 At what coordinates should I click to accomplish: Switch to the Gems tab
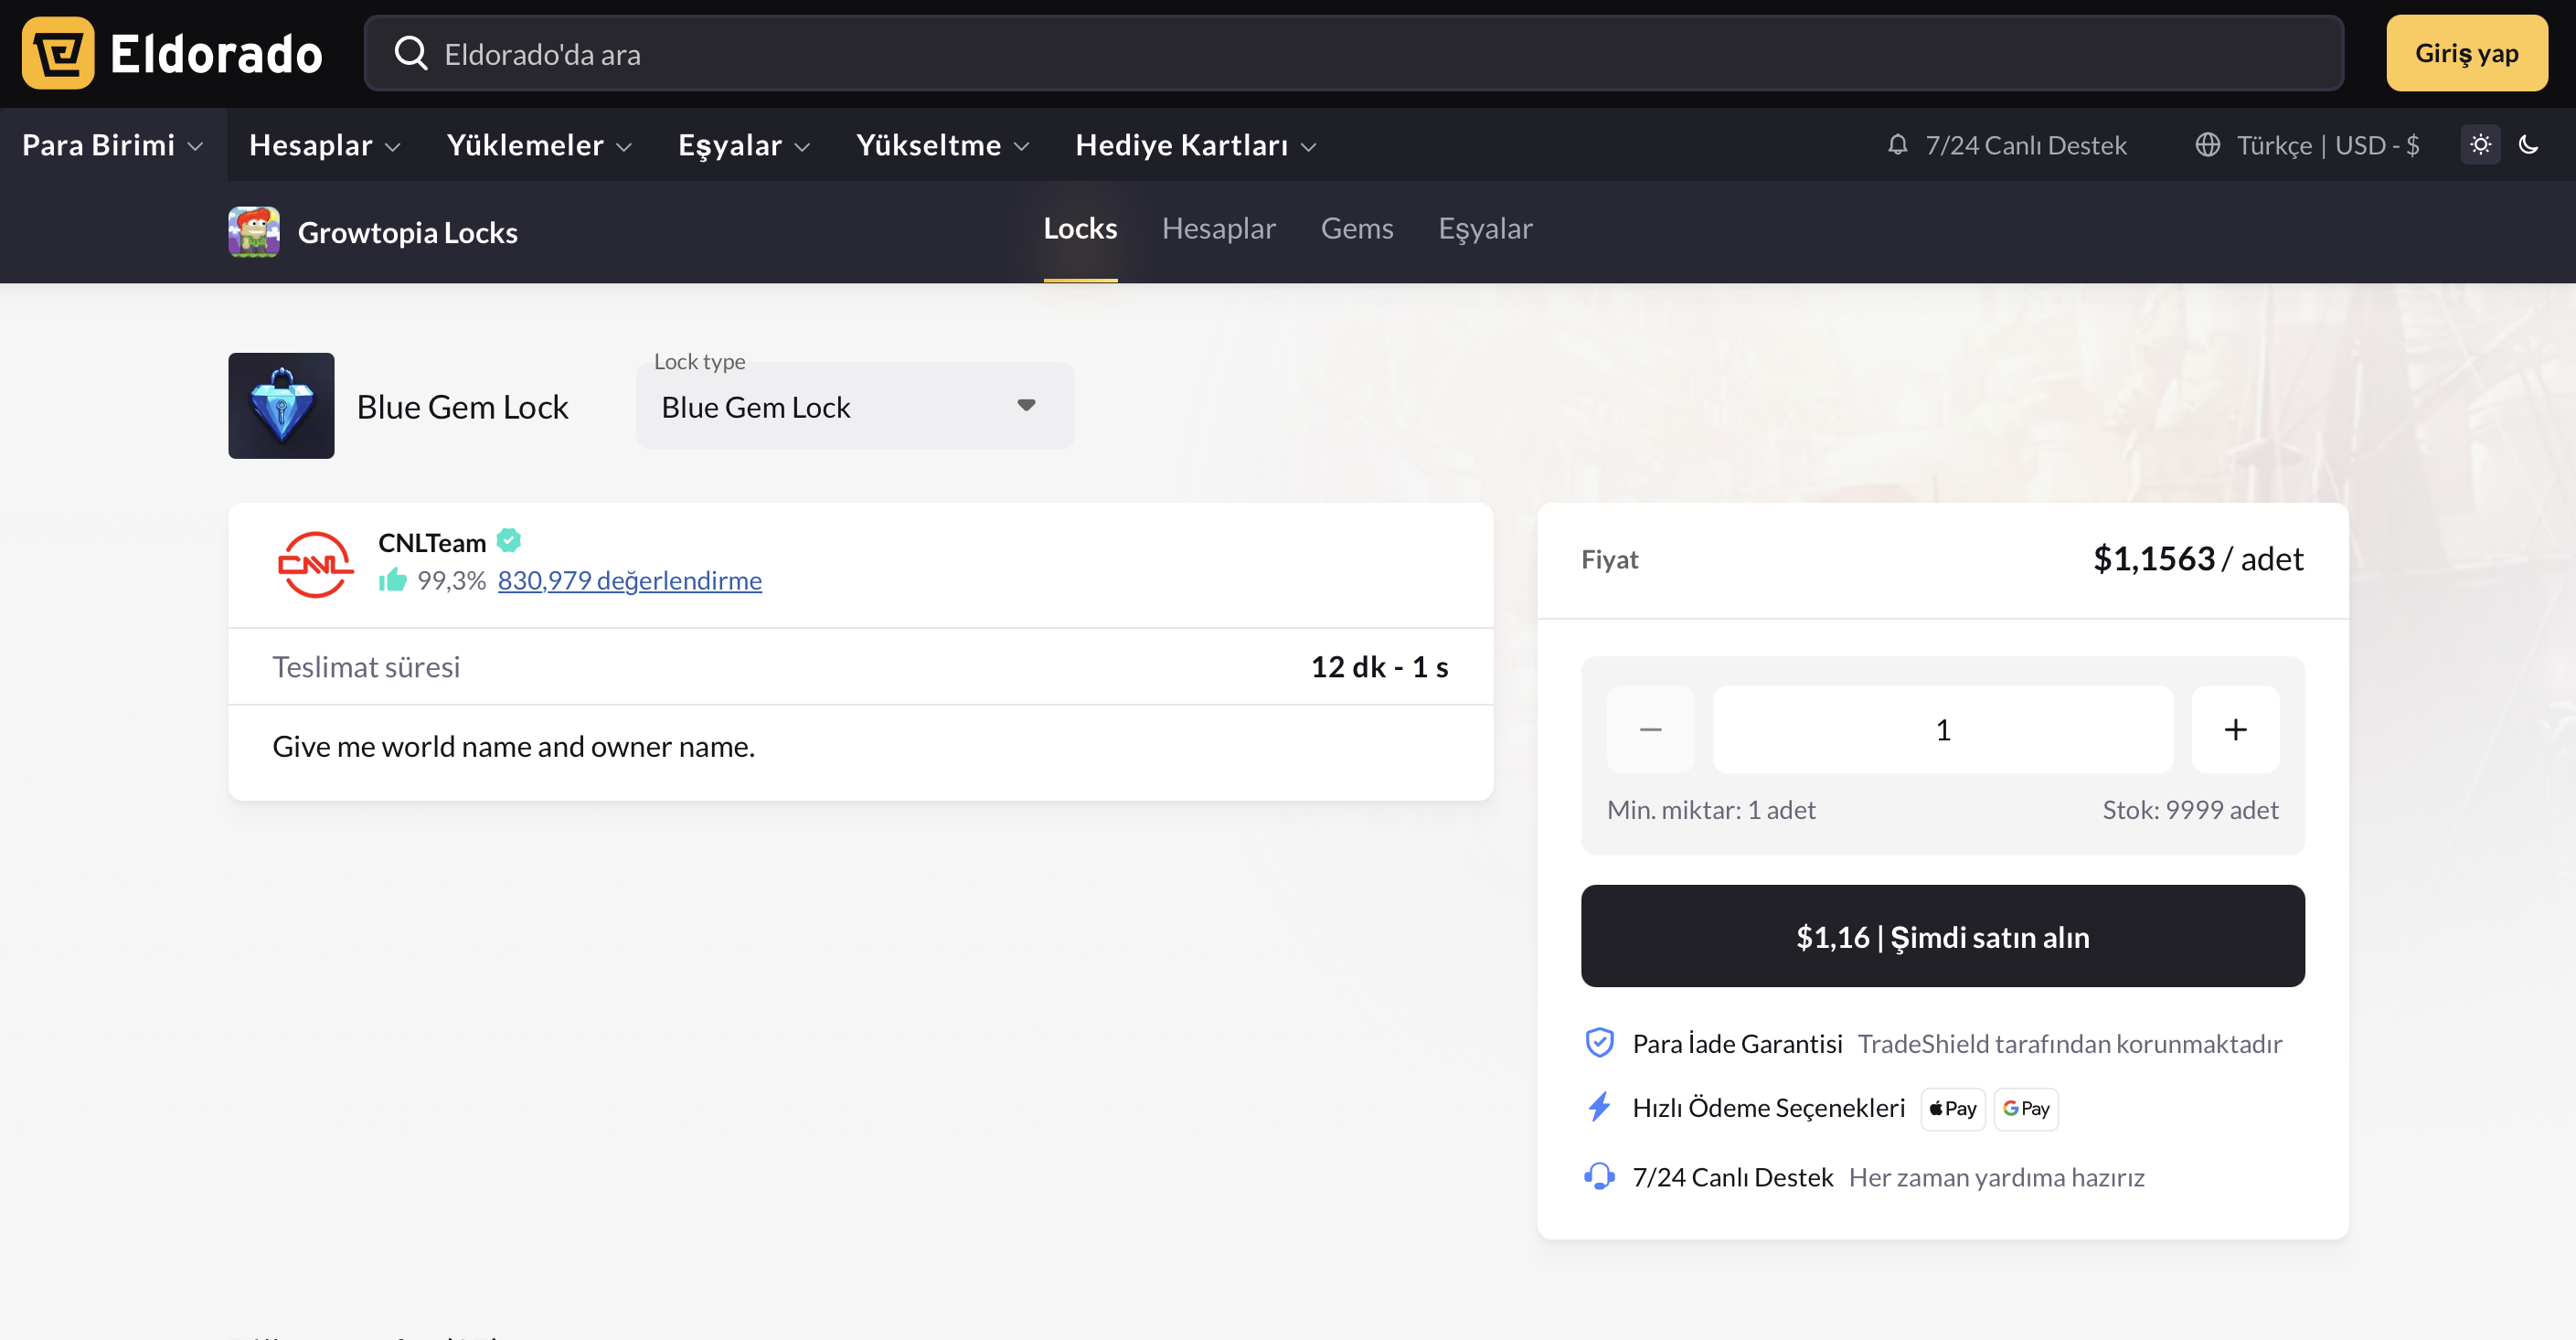tap(1356, 229)
